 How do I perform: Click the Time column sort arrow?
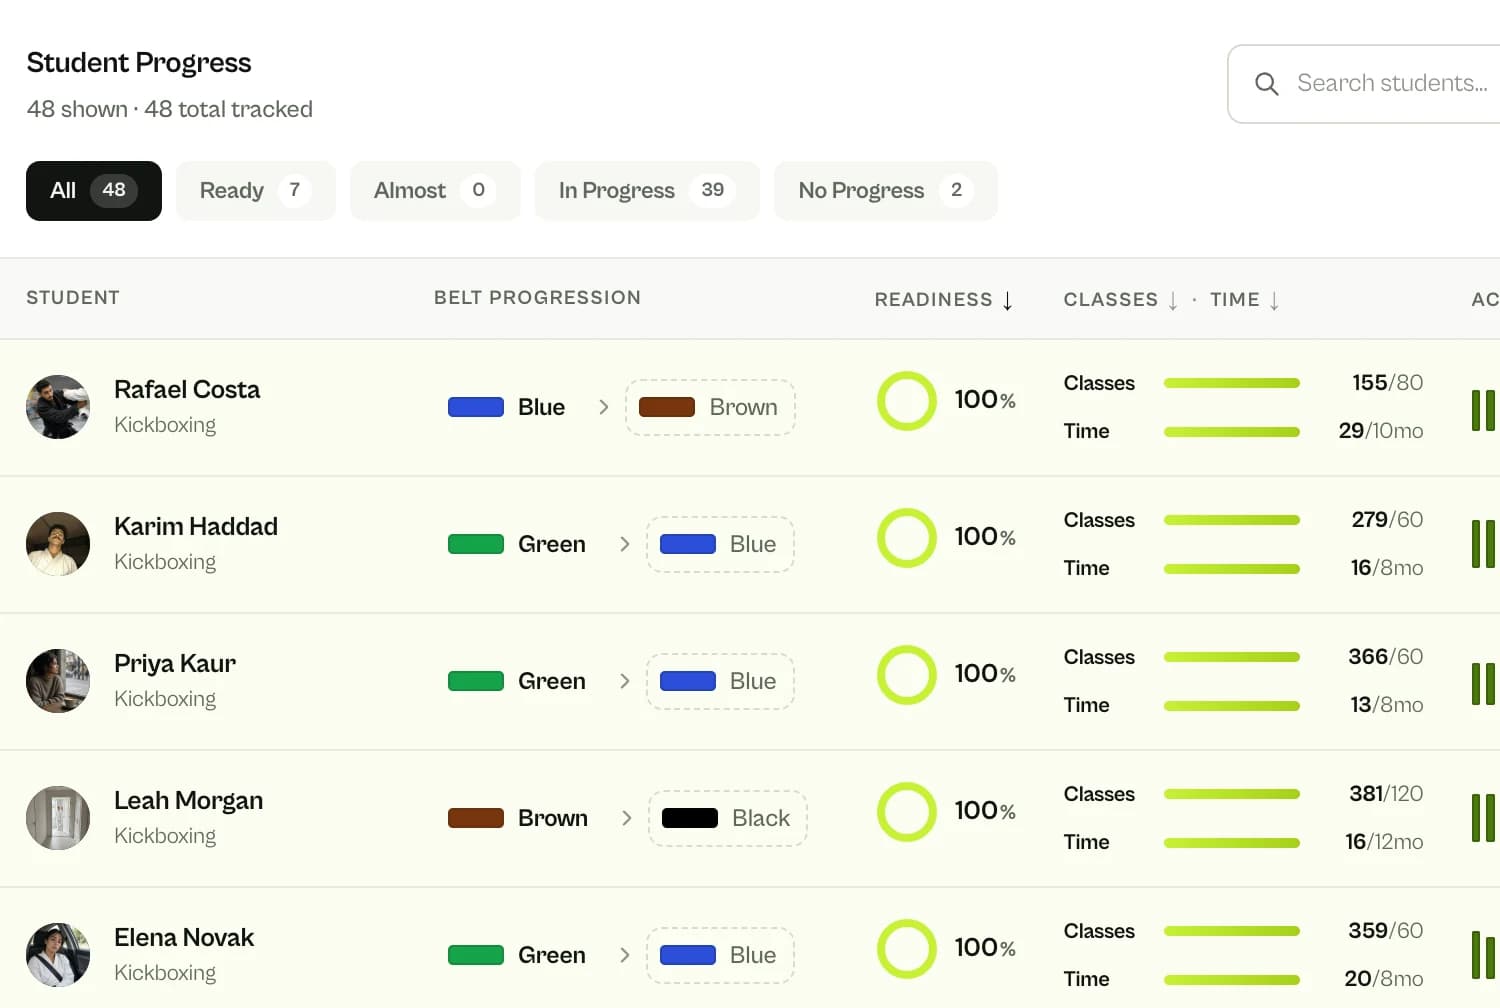(x=1274, y=300)
